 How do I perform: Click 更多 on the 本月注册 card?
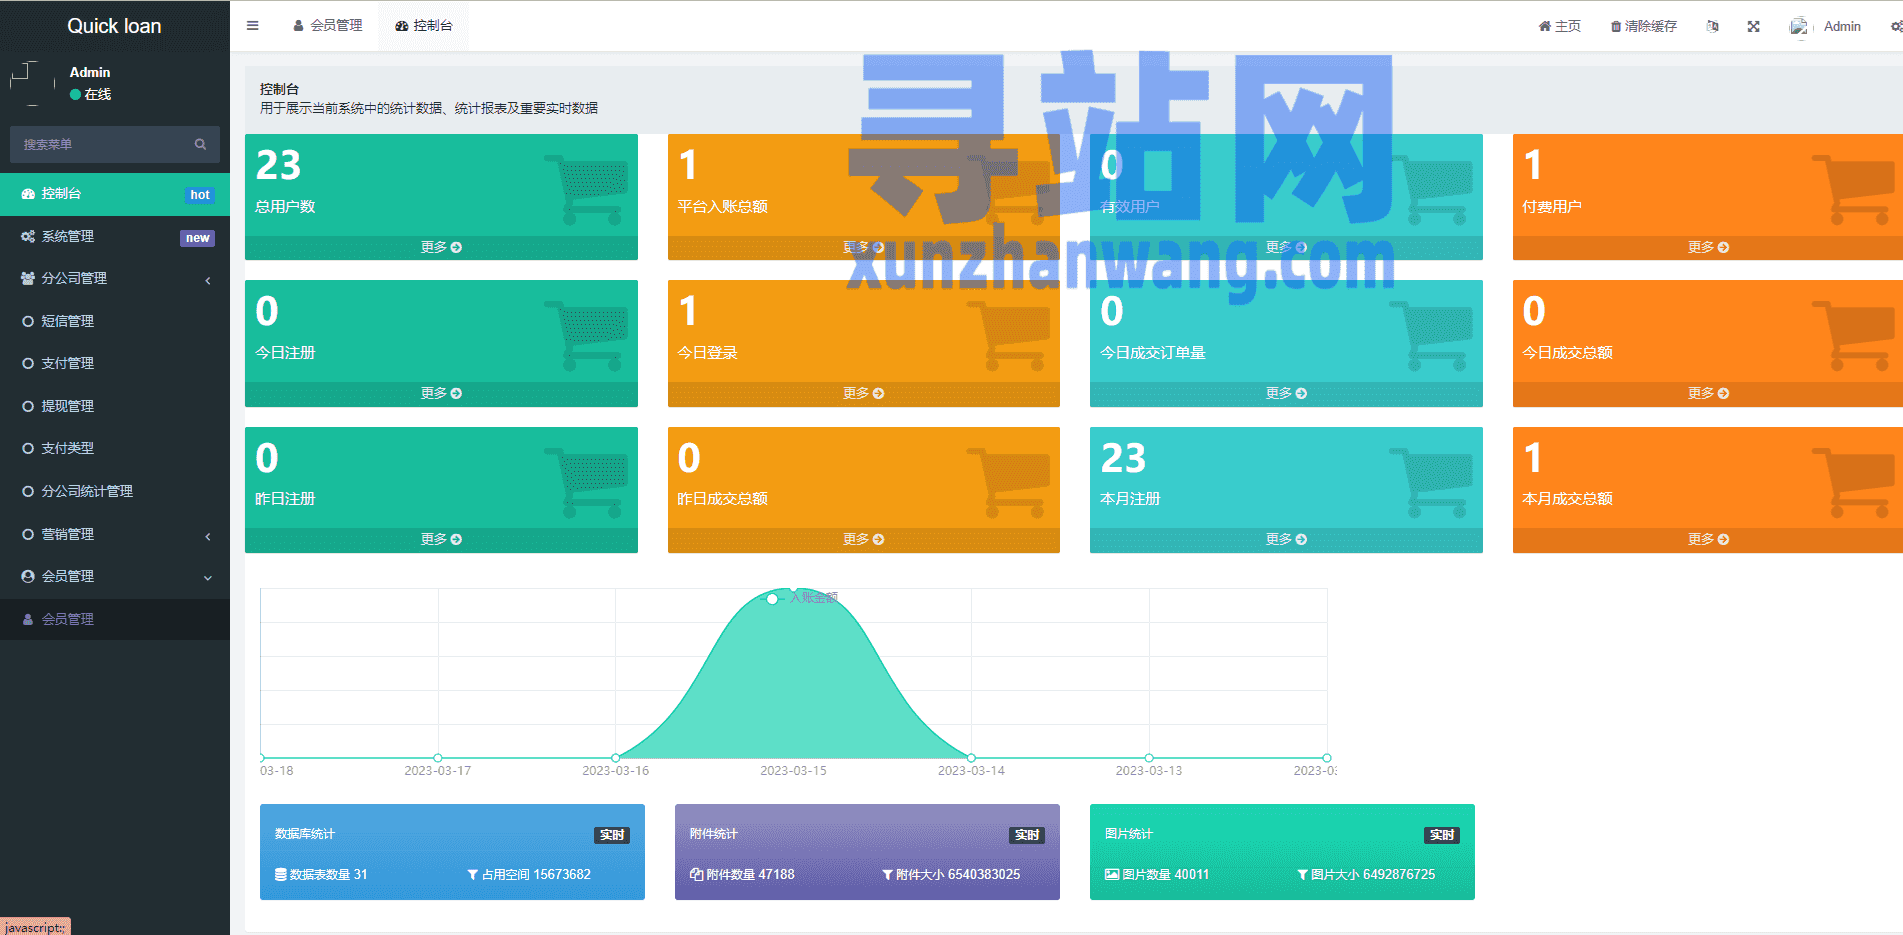(1286, 539)
